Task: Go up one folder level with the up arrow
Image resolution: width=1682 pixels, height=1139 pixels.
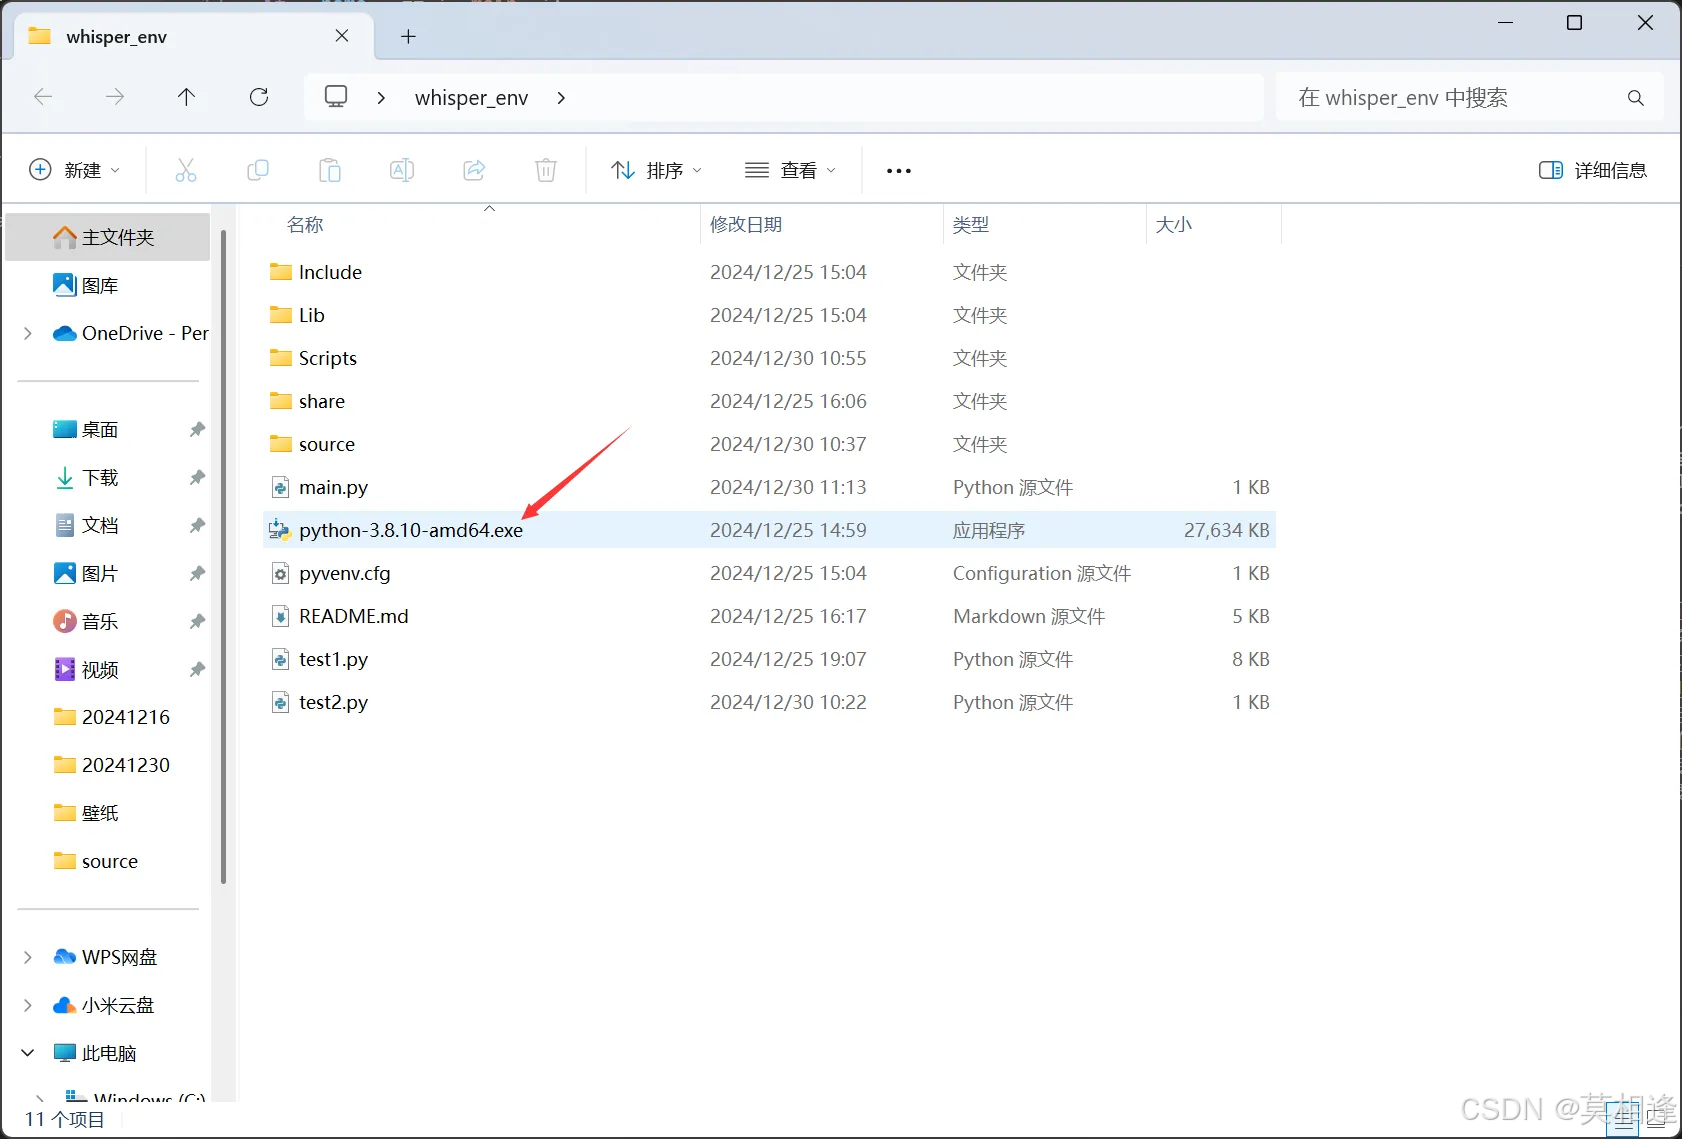Action: click(x=187, y=97)
